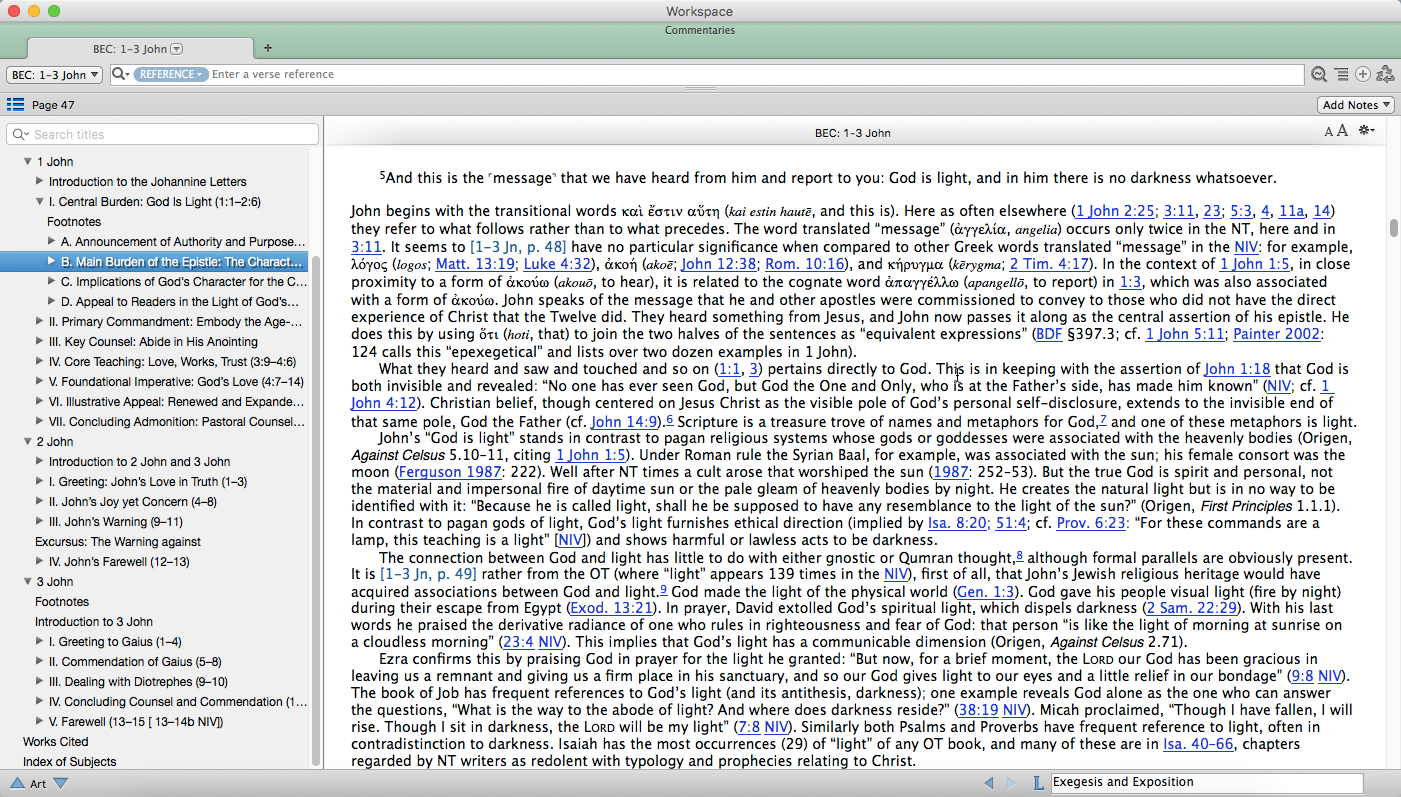The height and width of the screenshot is (797, 1401).
Task: Click the add parallel pane plus icon
Action: 1362,74
